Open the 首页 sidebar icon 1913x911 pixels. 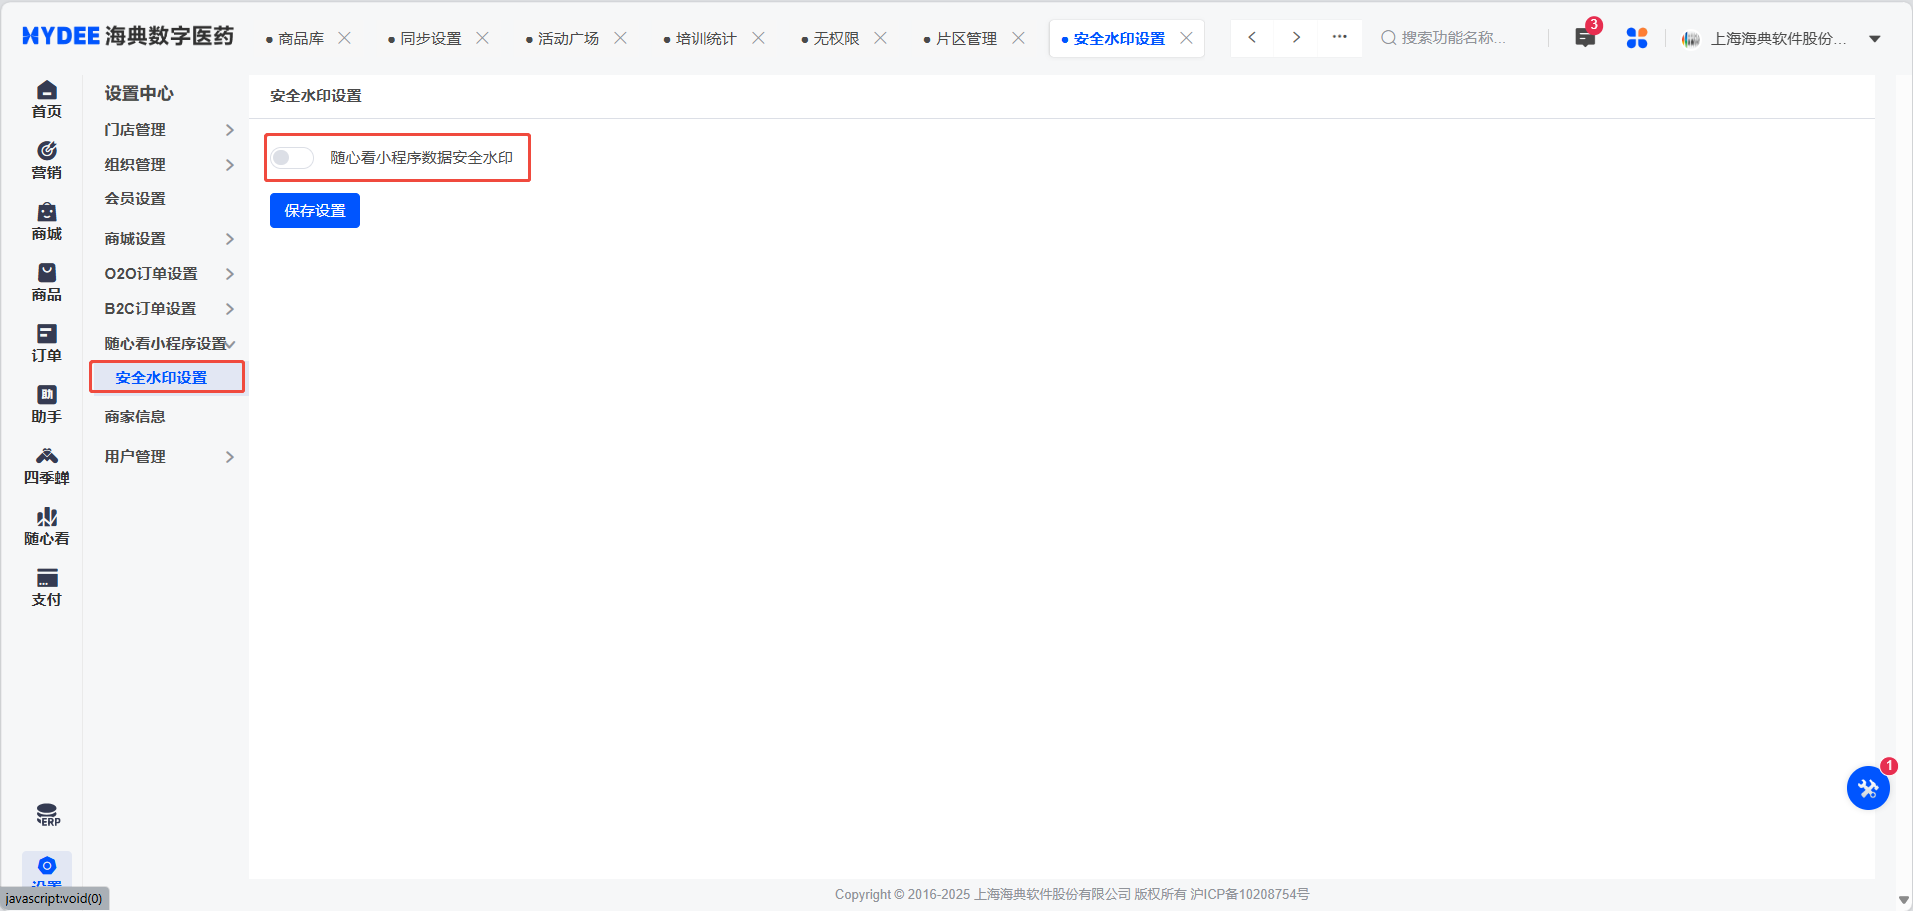point(46,99)
